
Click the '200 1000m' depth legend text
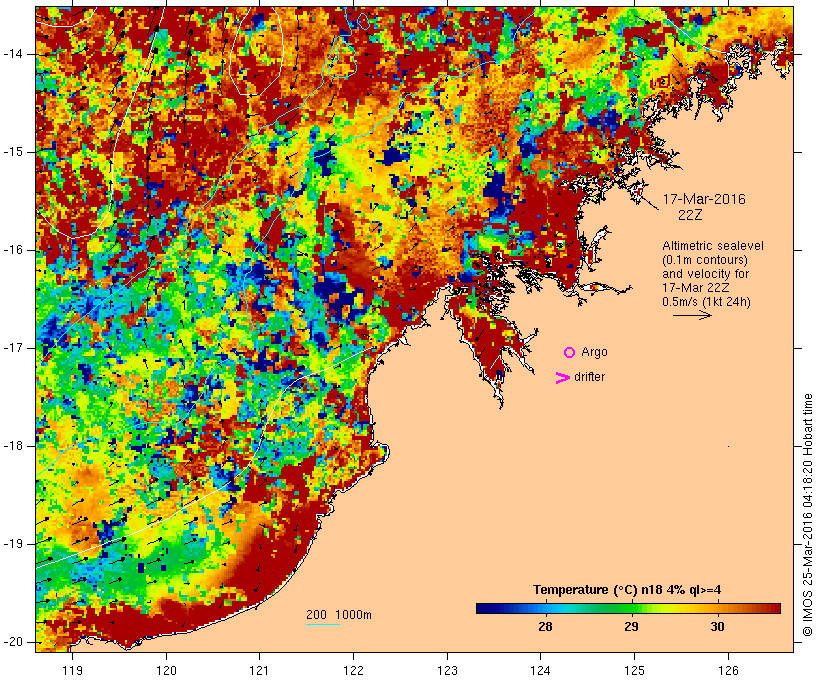(x=339, y=615)
